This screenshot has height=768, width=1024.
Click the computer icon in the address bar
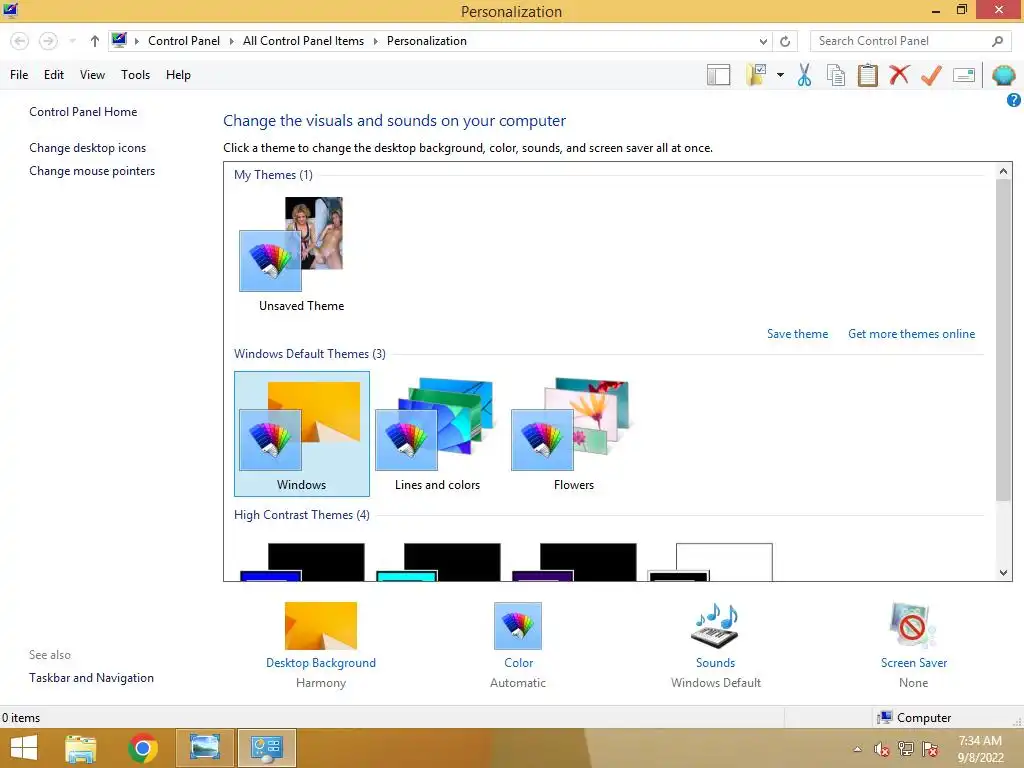click(119, 40)
